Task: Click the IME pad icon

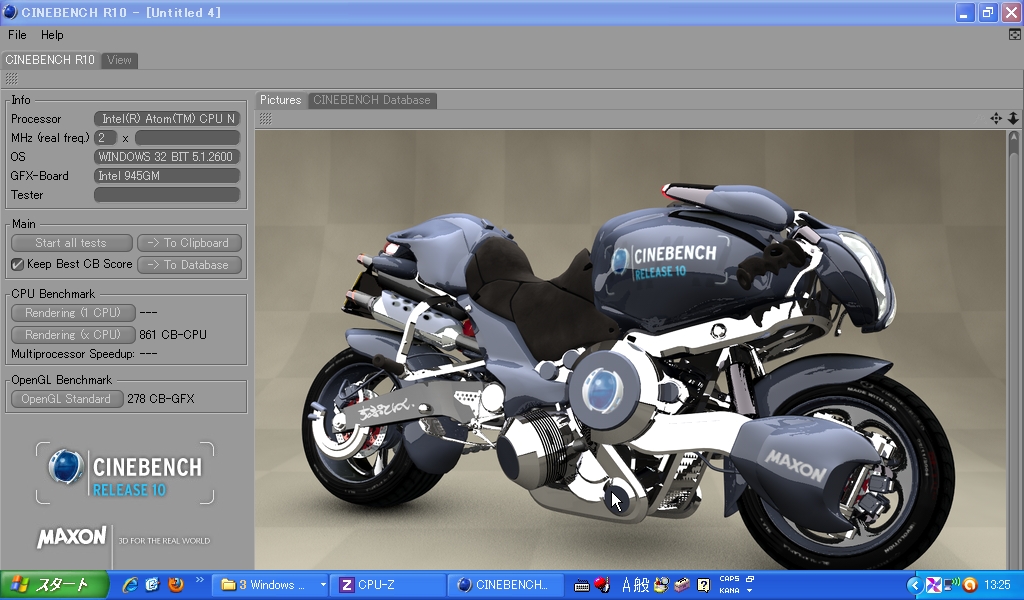Action: [662, 585]
